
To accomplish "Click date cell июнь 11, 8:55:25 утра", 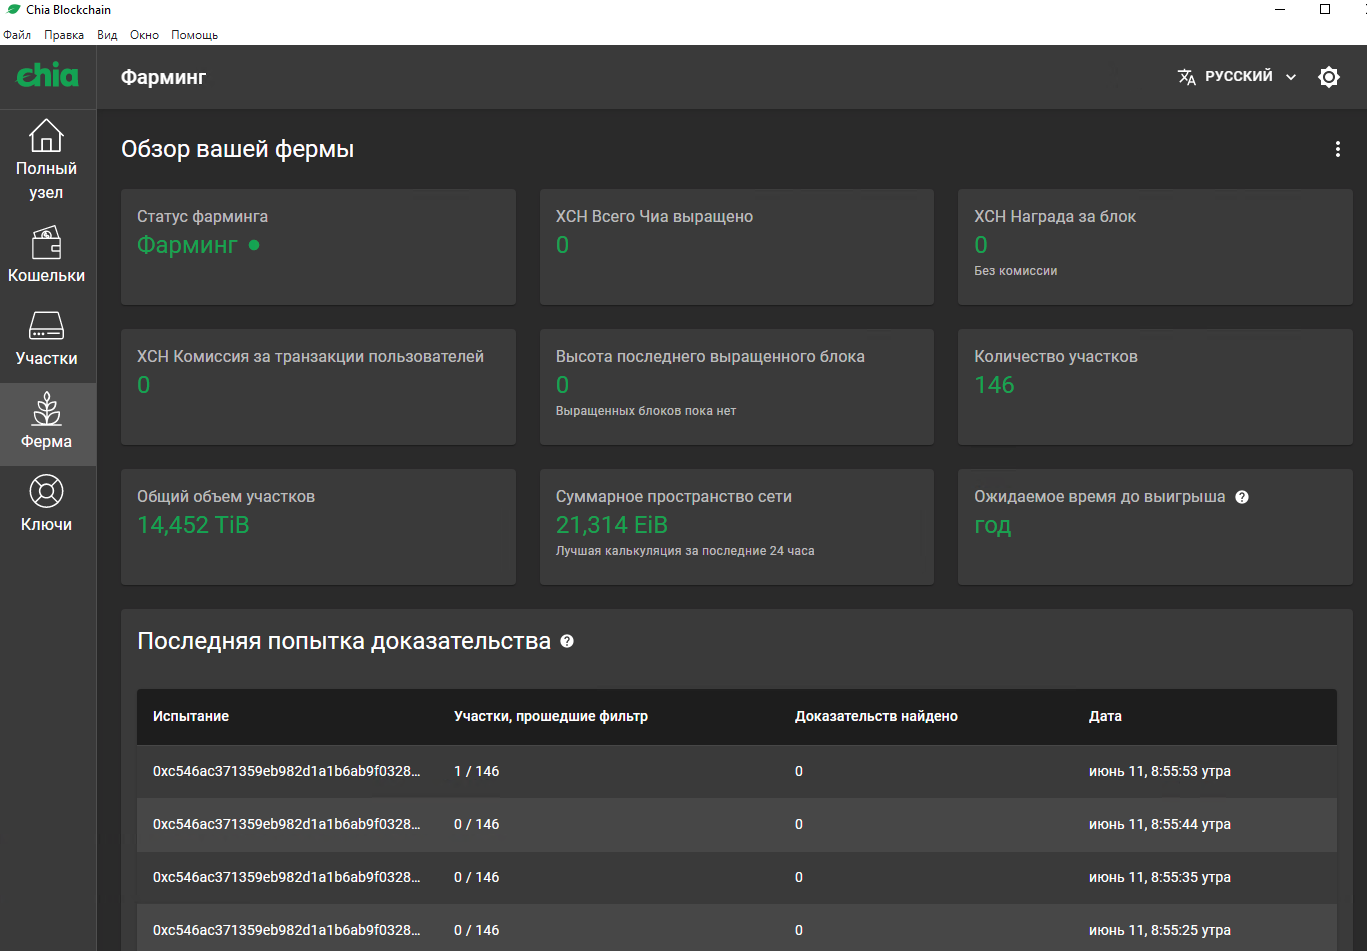I will (1160, 930).
